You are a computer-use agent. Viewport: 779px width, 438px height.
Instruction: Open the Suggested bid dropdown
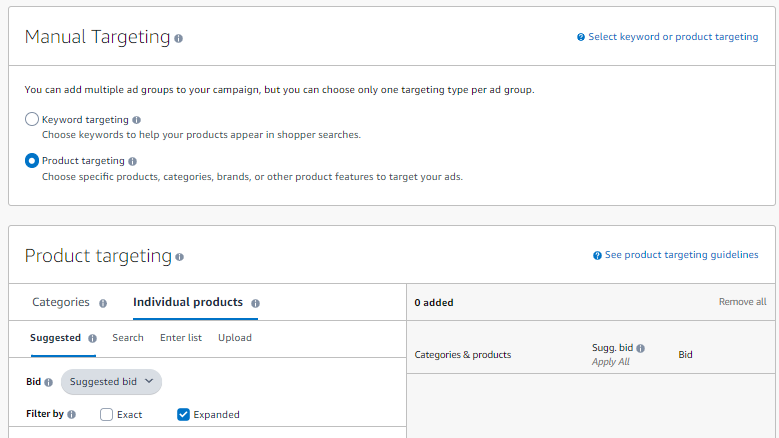111,382
